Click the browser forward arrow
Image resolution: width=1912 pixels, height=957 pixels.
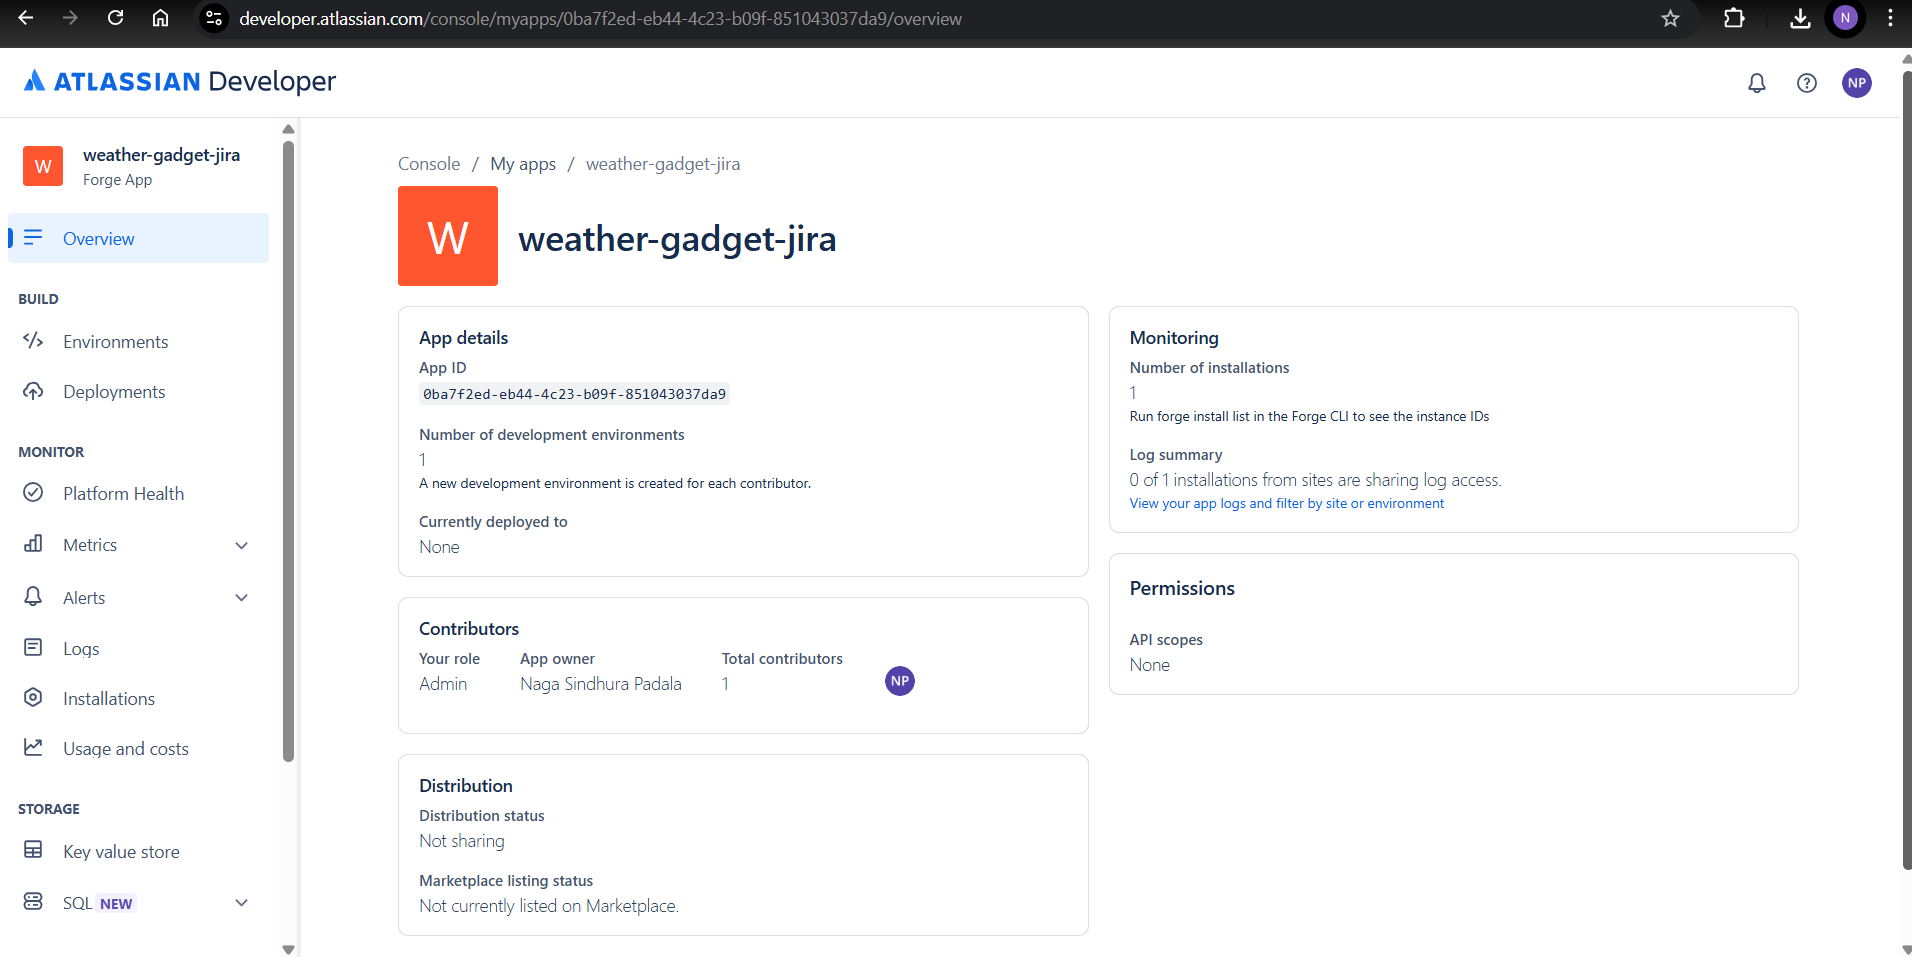pyautogui.click(x=70, y=18)
